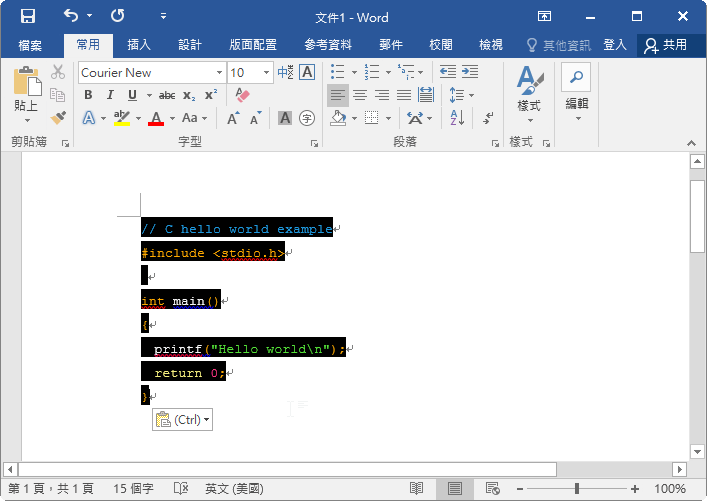
Task: Switch to the 郵件 tab
Action: tap(390, 45)
